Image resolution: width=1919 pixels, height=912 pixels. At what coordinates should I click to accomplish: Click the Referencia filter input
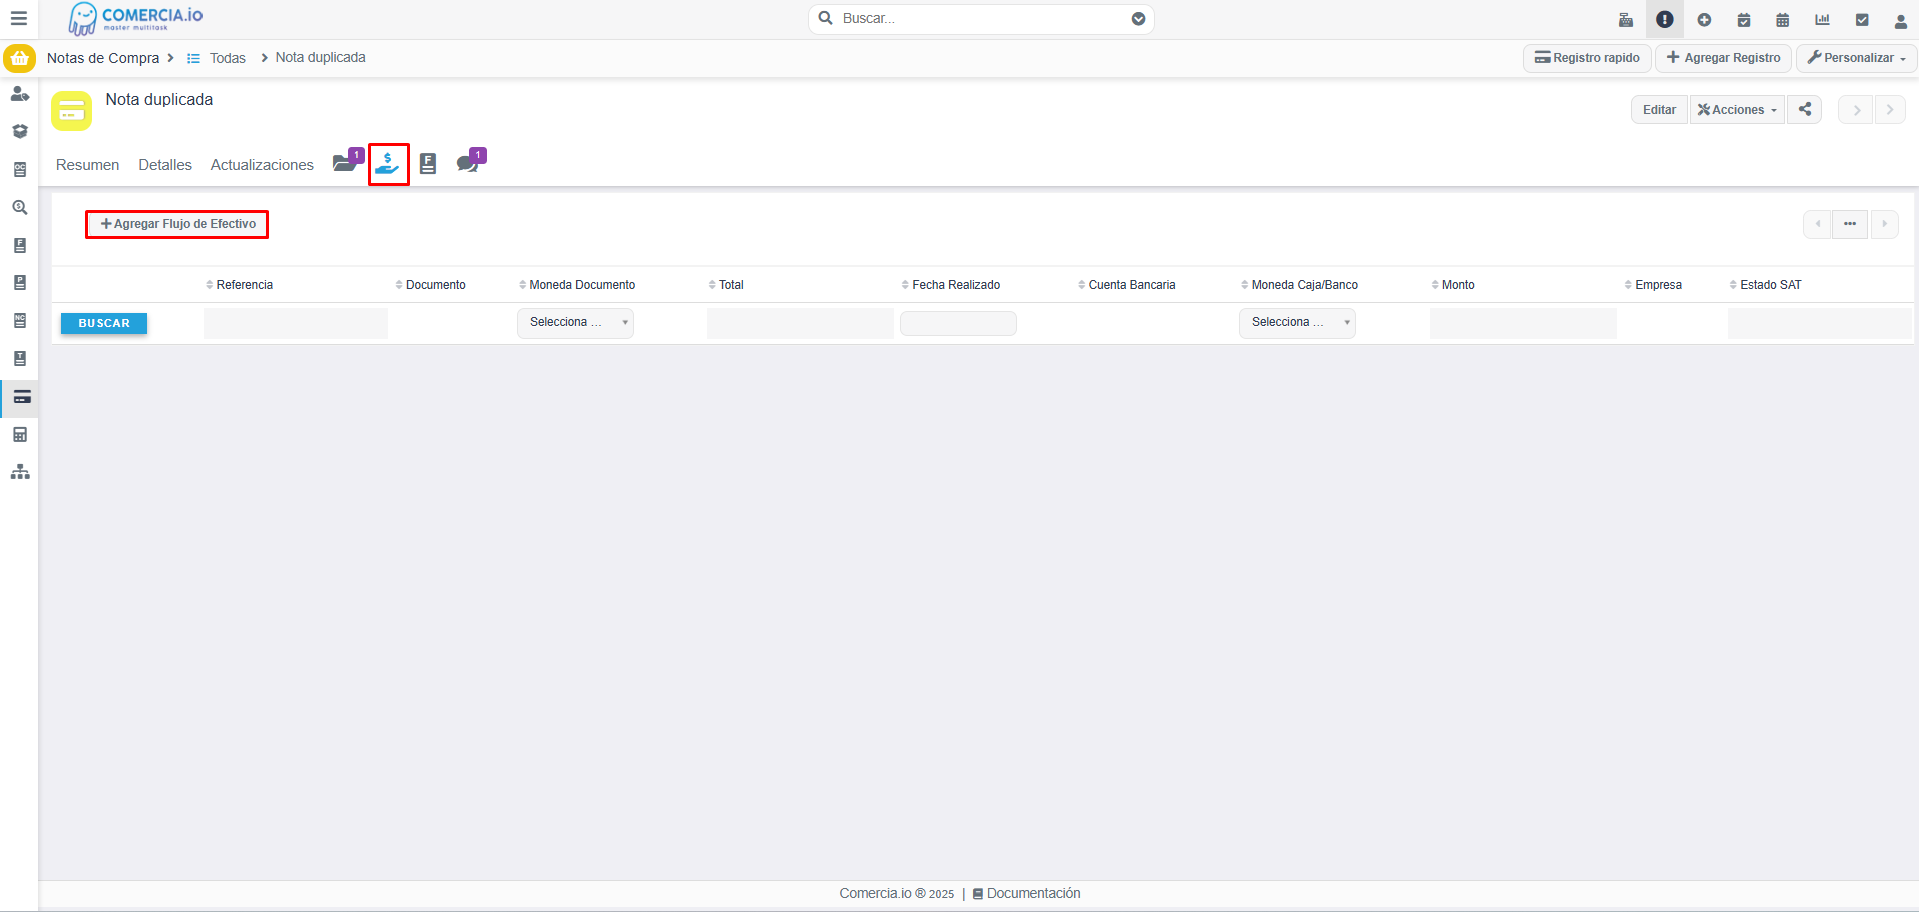coord(295,323)
